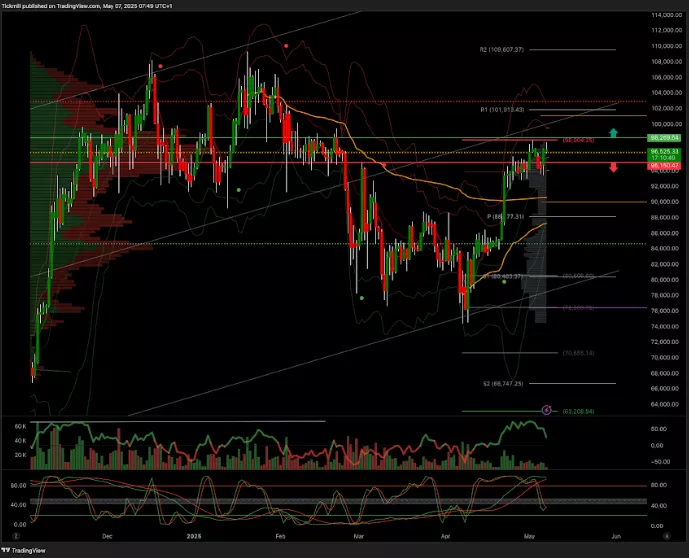
Task: Select the green 98,269.54 price label
Action: coord(663,137)
